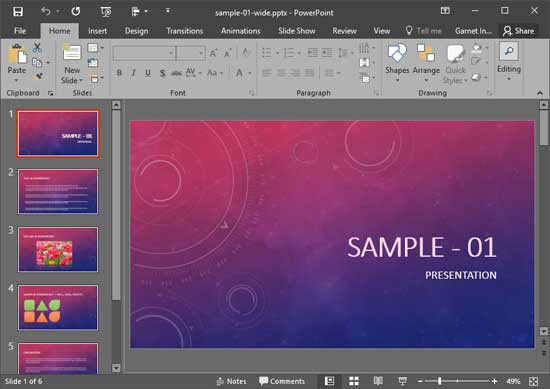Expand the Editing group dropdown
Viewport: 550px width, 389px height.
(509, 79)
